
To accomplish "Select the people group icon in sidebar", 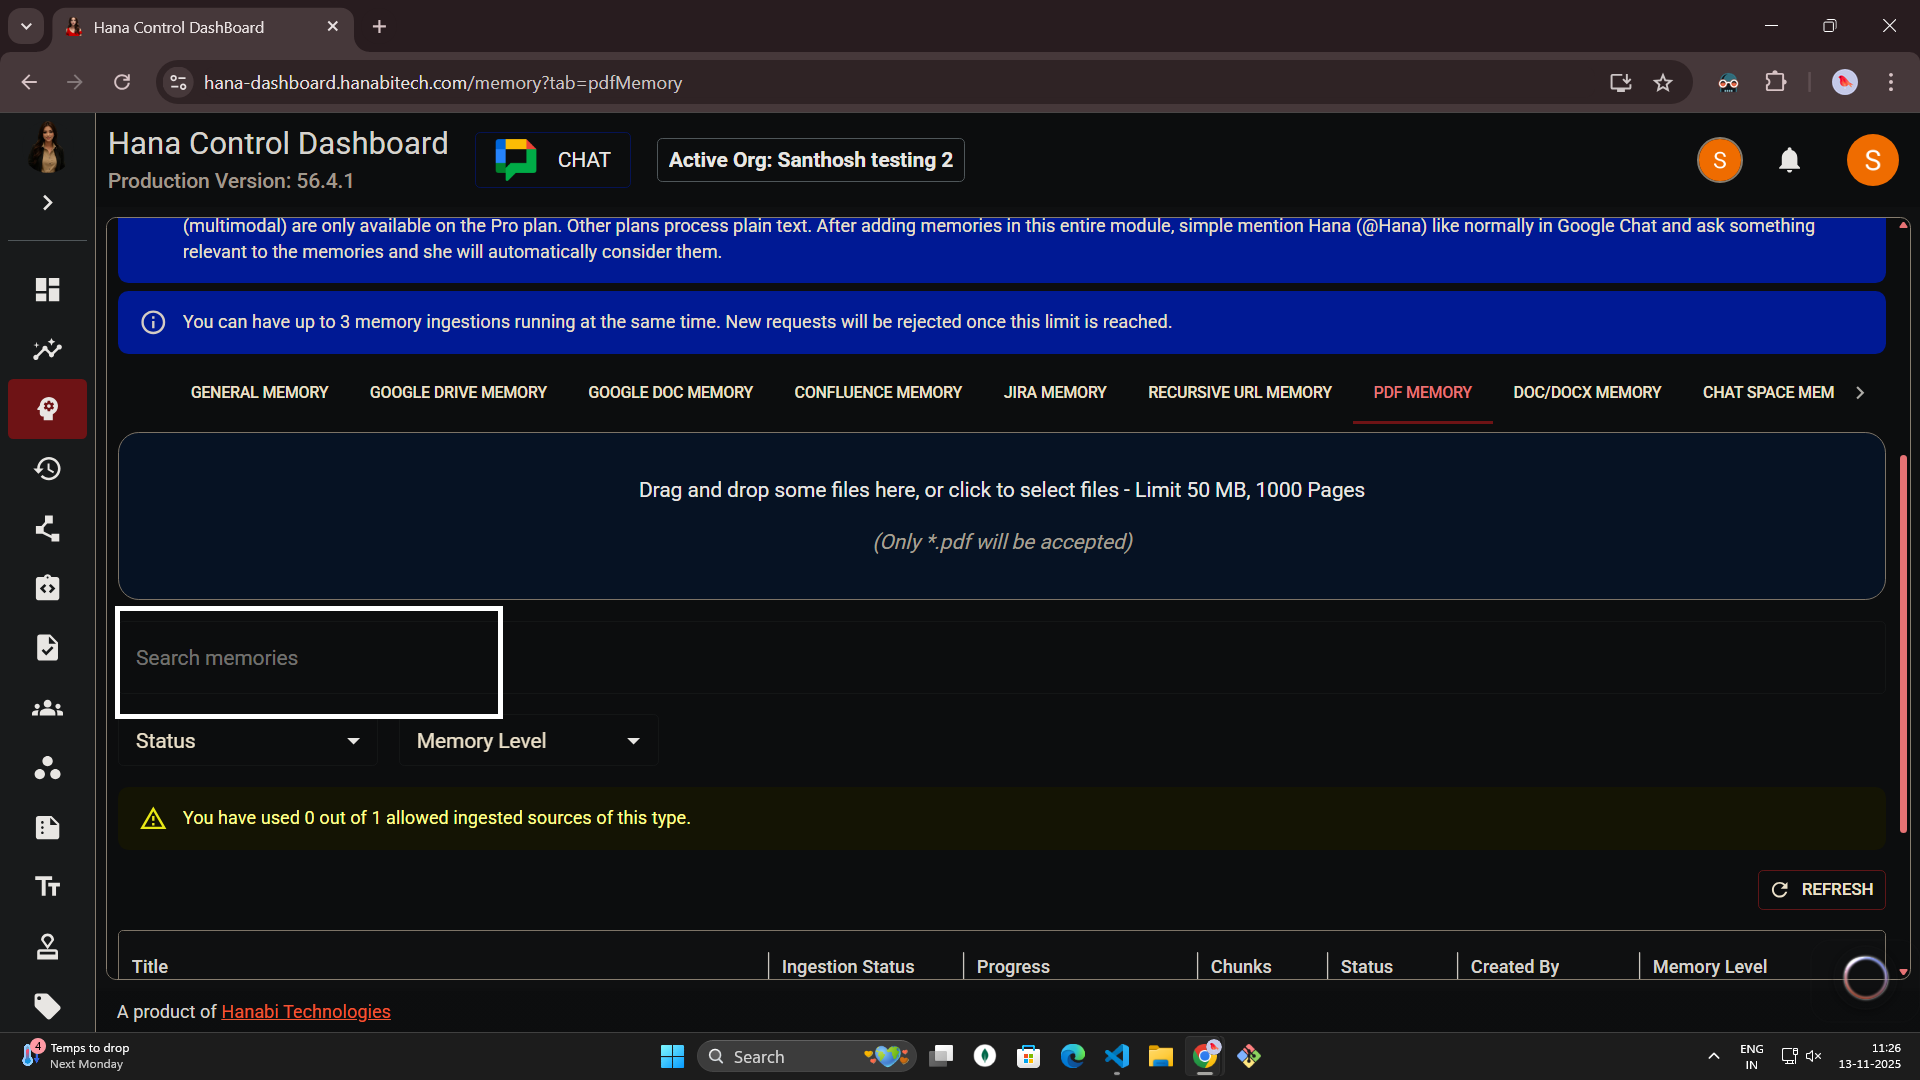I will click(47, 708).
